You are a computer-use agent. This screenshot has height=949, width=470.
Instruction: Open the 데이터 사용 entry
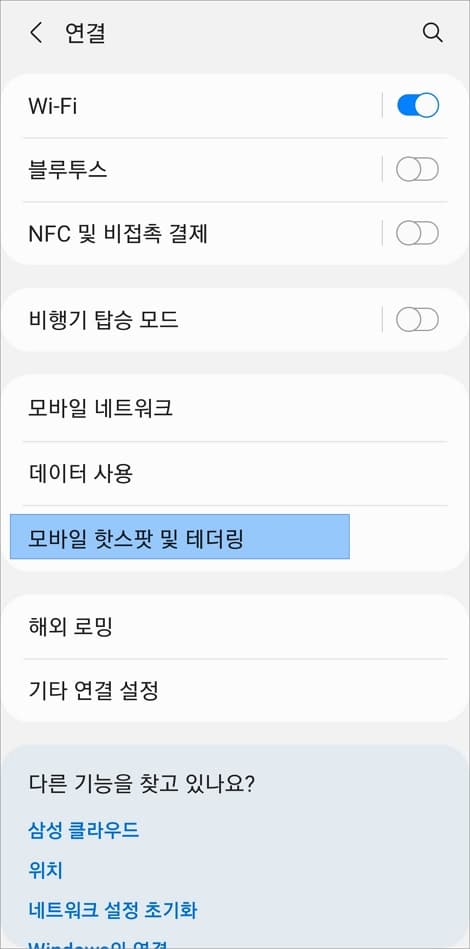(x=235, y=473)
